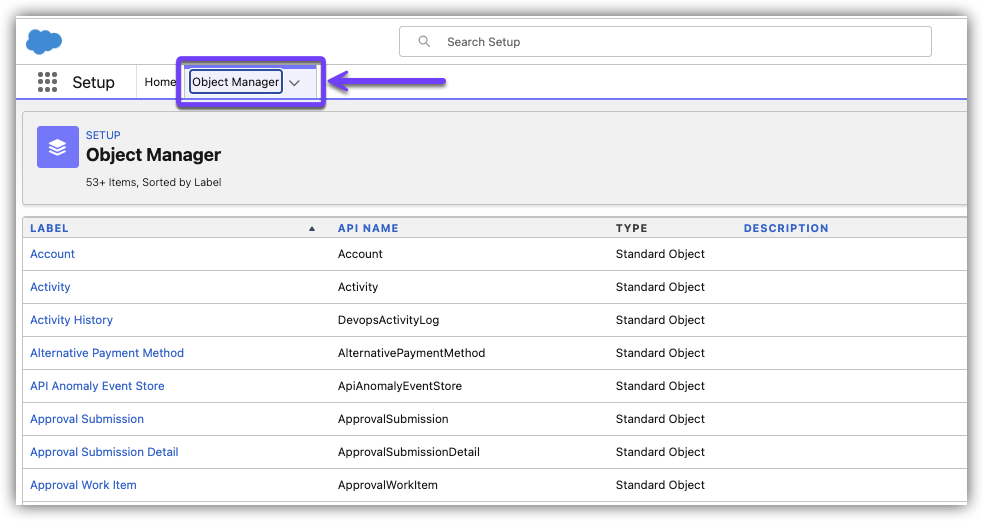This screenshot has width=983, height=521.
Task: Open API Anomaly Event Store object
Action: click(97, 386)
